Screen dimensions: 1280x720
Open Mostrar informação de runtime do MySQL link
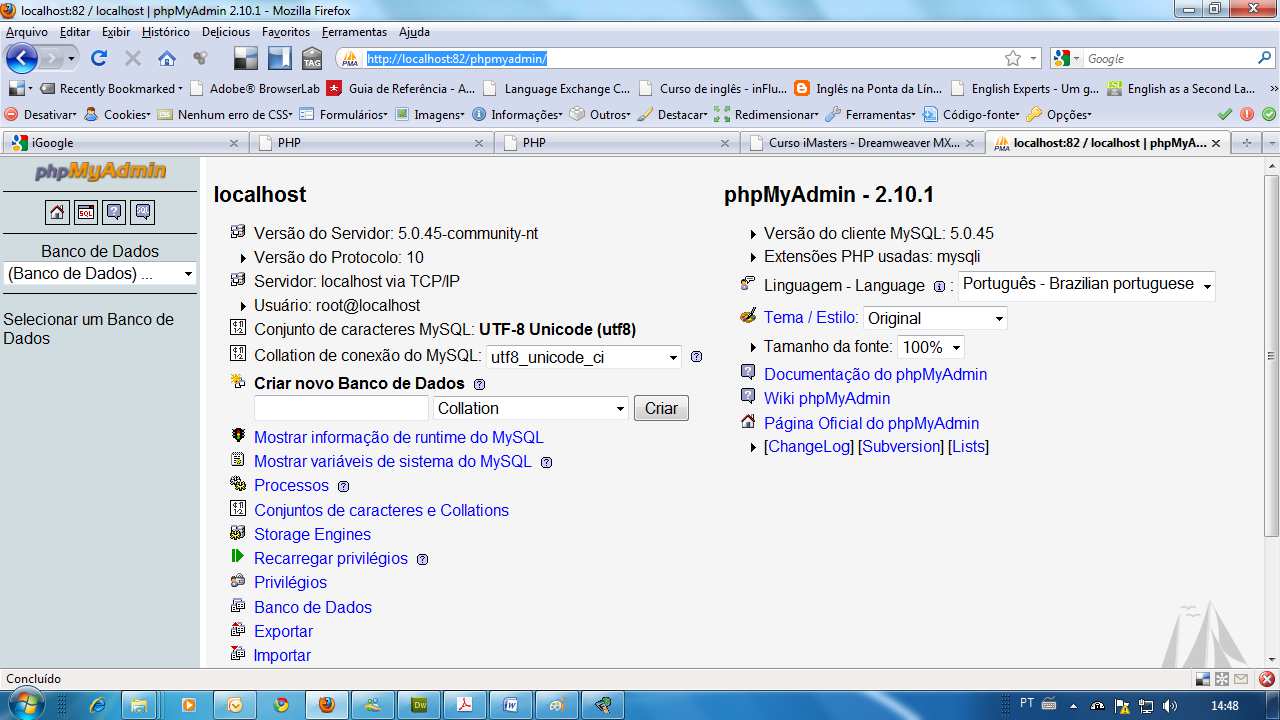pos(399,437)
